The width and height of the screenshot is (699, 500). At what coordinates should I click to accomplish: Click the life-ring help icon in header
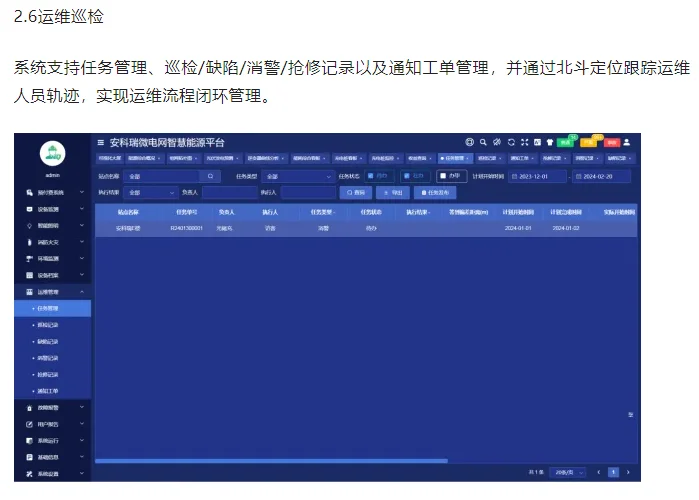469,142
